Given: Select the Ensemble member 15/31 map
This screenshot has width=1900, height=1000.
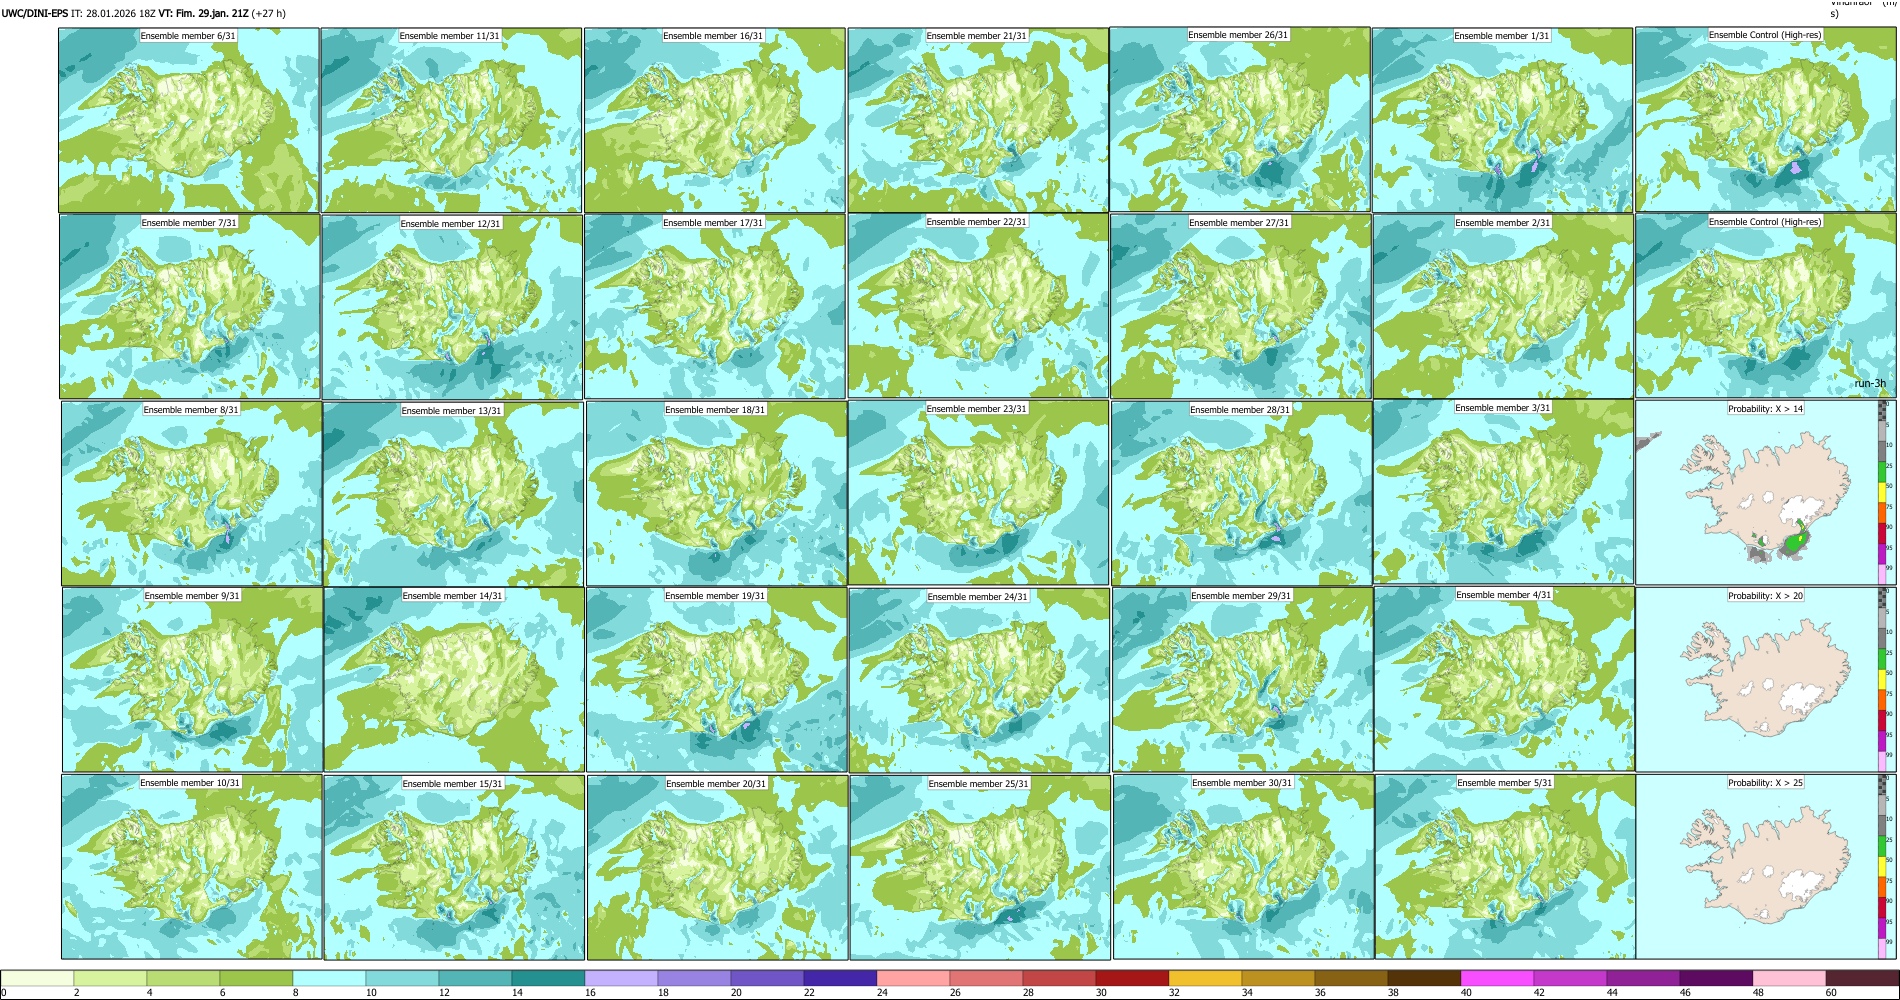Looking at the screenshot, I should click(x=454, y=868).
